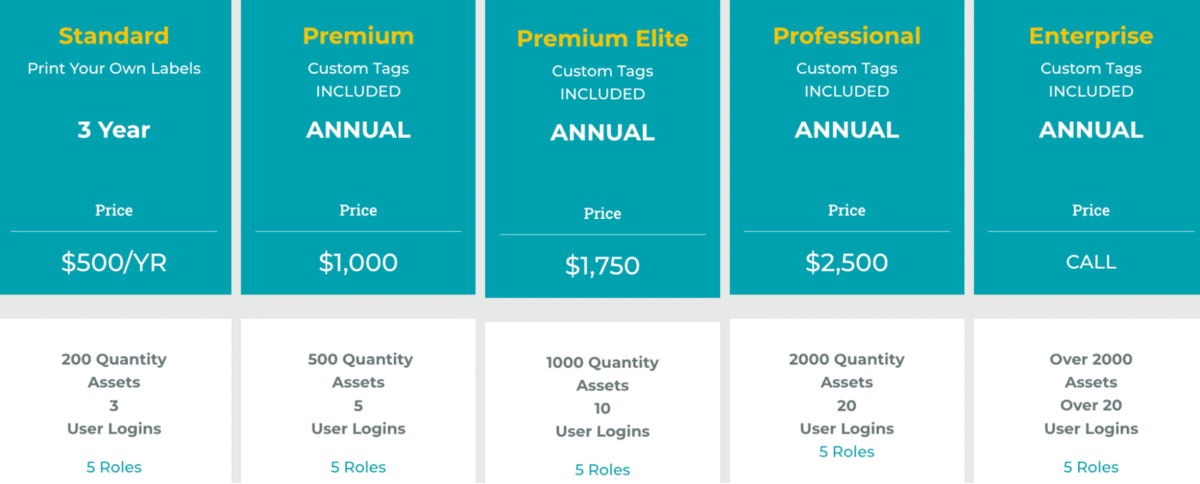The height and width of the screenshot is (484, 1200).
Task: Choose the Premium Elite plan title
Action: tap(602, 39)
